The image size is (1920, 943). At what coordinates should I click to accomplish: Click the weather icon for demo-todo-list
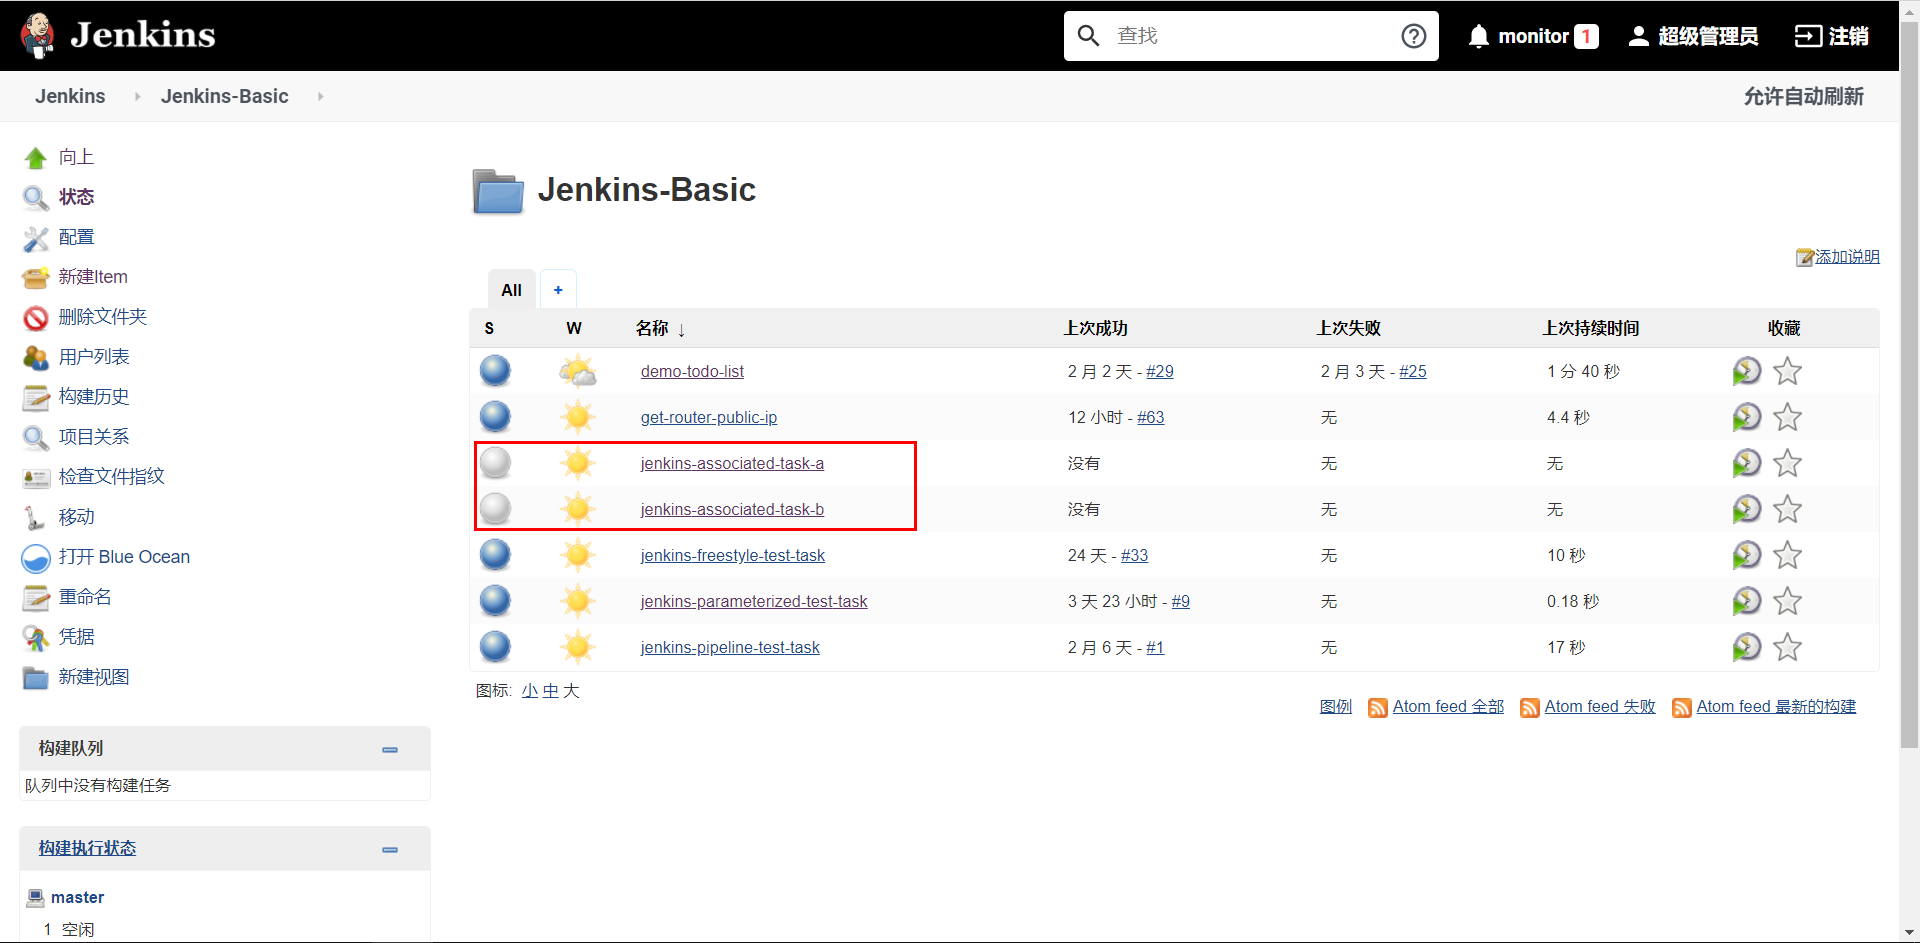pyautogui.click(x=577, y=371)
